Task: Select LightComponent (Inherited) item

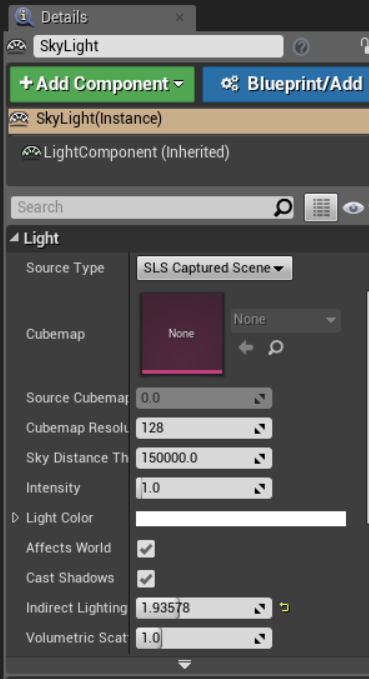Action: (126, 152)
